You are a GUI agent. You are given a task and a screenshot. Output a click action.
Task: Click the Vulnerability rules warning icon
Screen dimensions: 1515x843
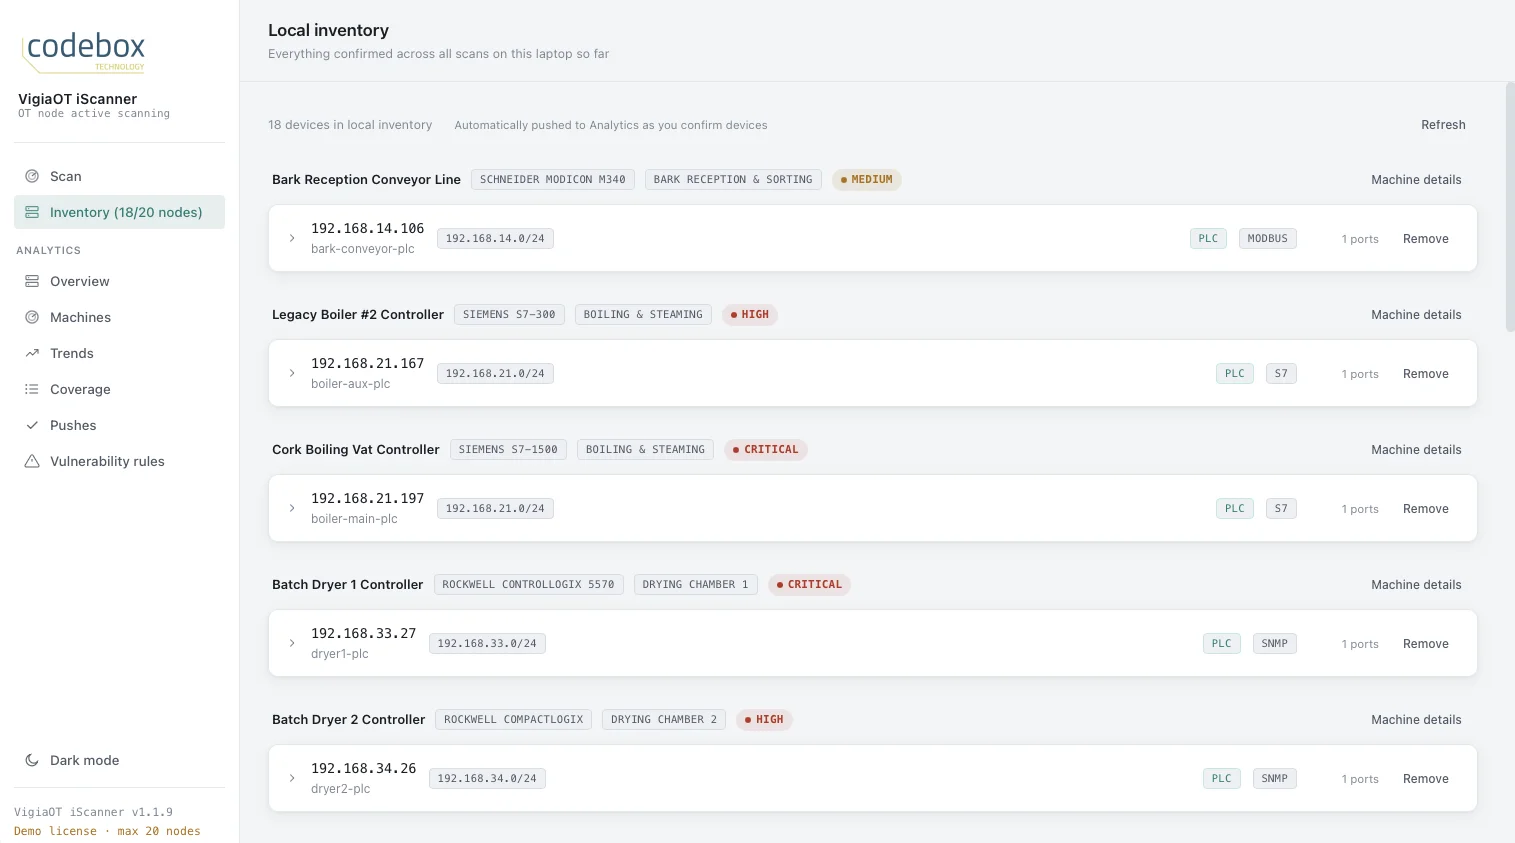point(32,461)
